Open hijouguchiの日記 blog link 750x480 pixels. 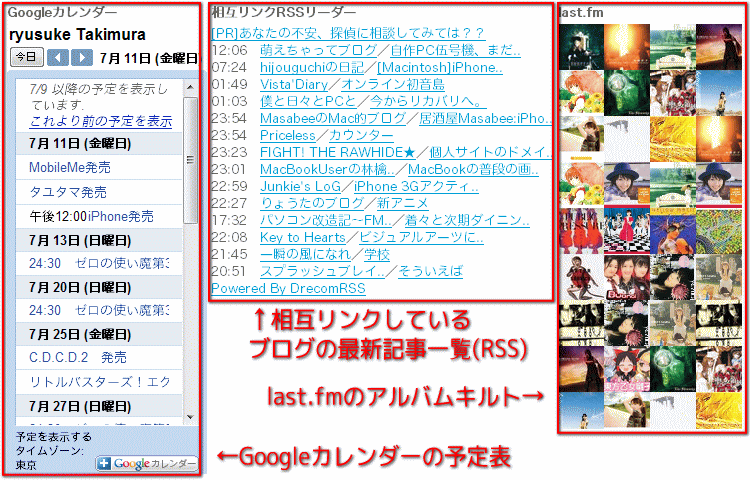click(312, 67)
